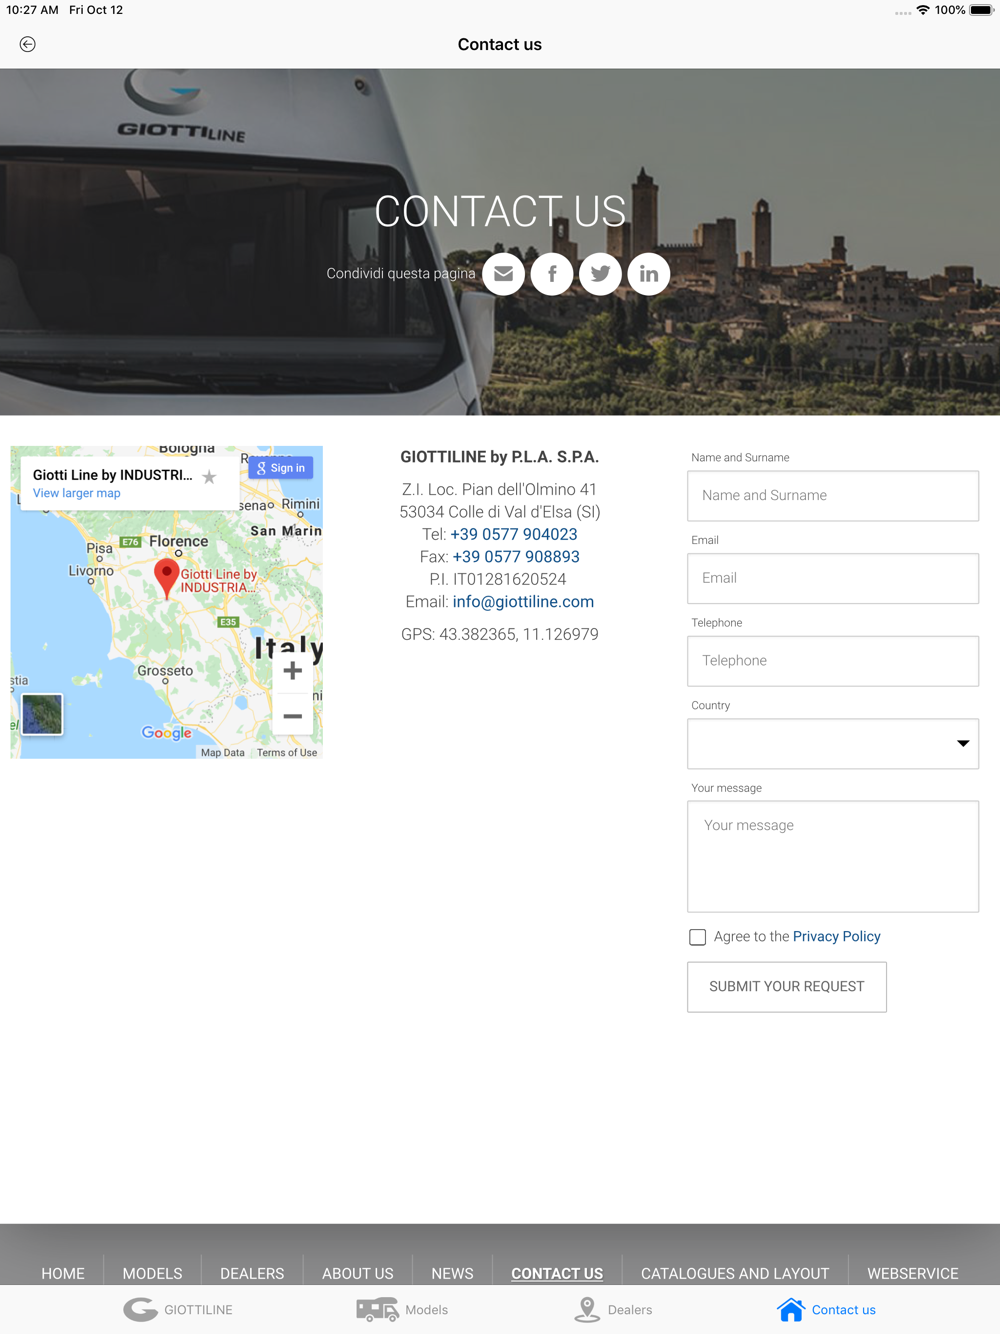Click GPS coordinates text 43.382365, 11.126979
Screen dimensions: 1000x1334
[500, 635]
